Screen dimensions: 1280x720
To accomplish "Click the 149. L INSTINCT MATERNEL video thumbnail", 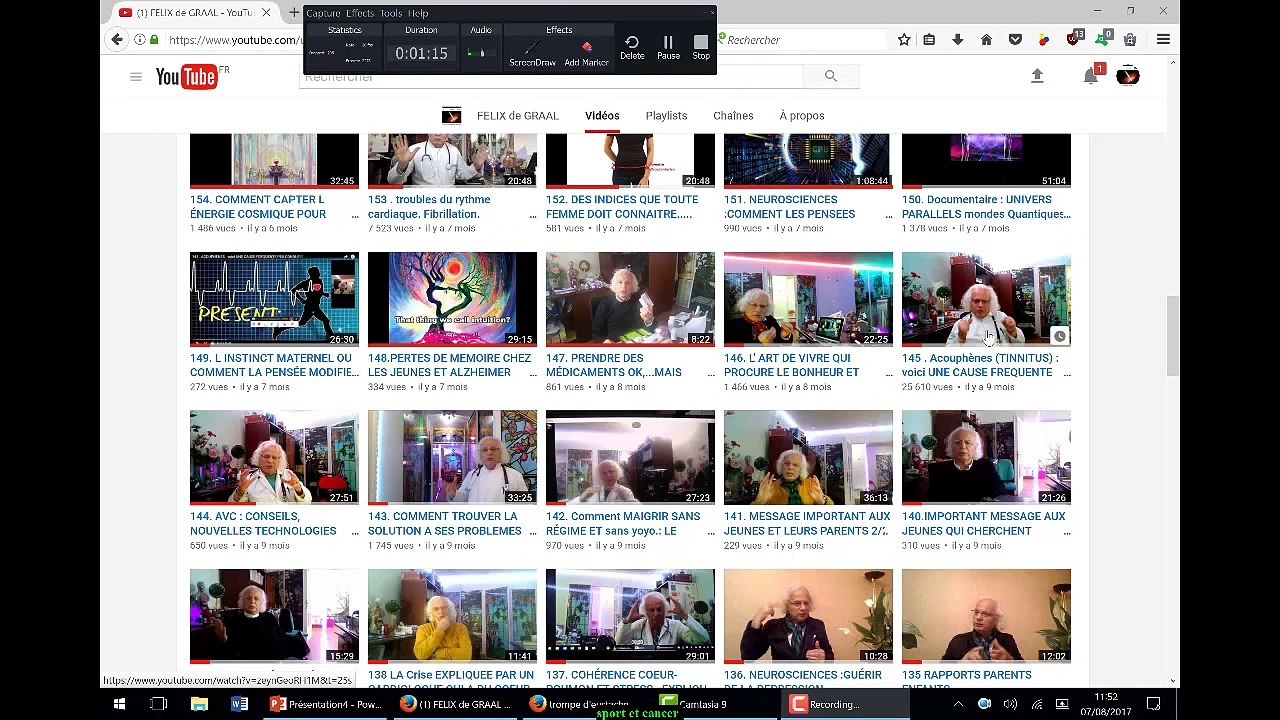I will point(274,299).
